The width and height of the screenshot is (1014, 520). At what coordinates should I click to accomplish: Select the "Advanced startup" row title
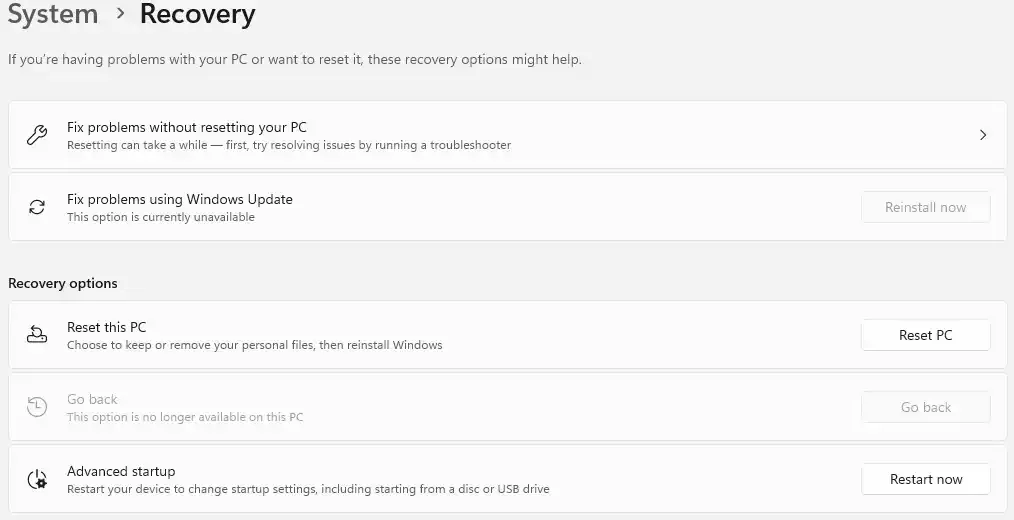click(x=121, y=471)
